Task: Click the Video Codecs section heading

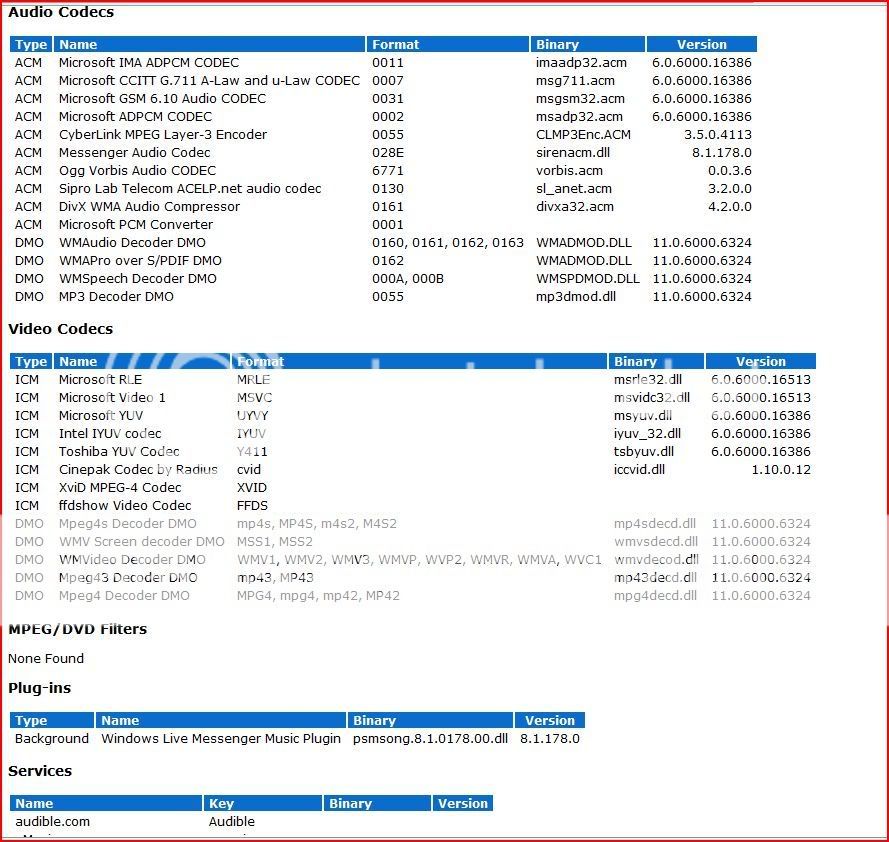Action: pos(60,329)
